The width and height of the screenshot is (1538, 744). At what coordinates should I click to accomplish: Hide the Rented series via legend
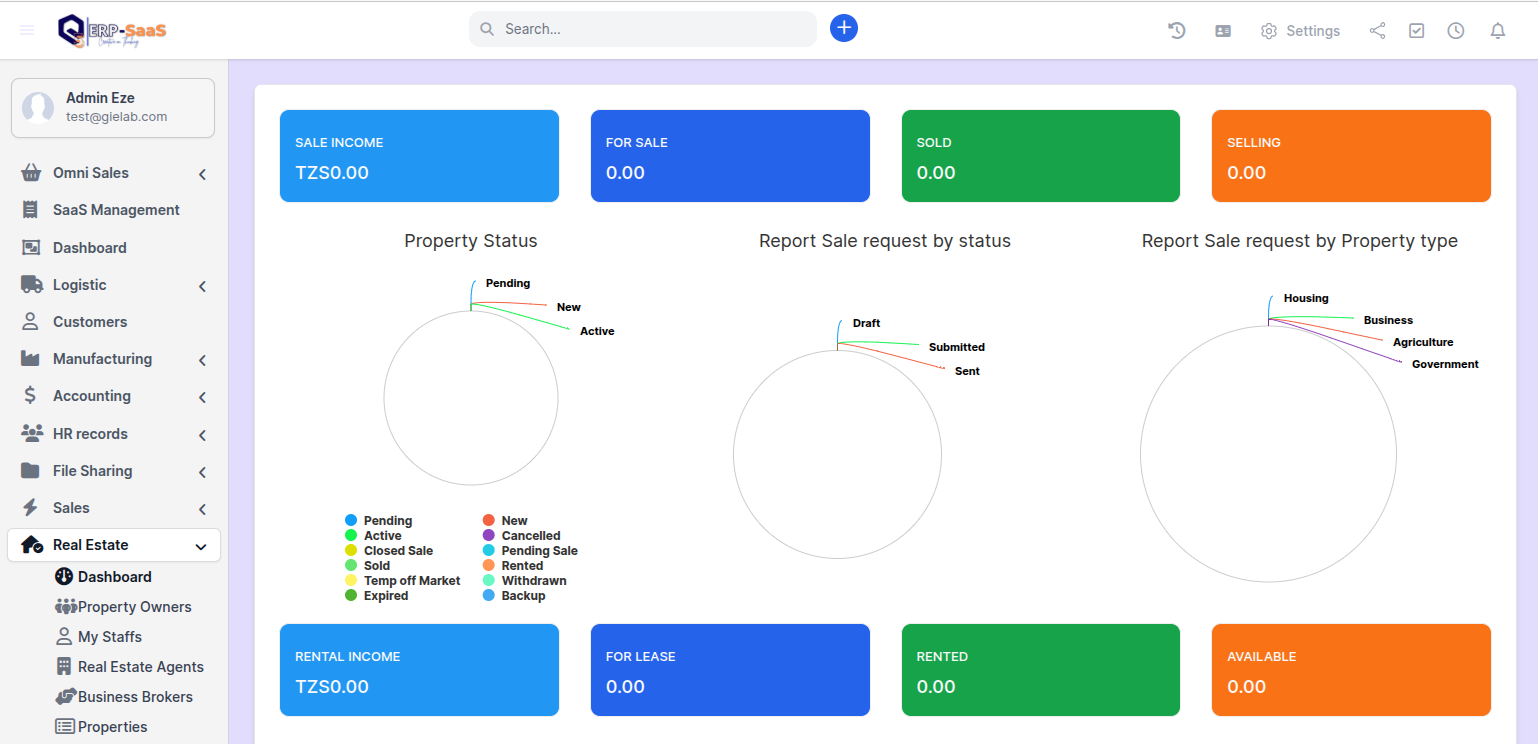click(522, 566)
